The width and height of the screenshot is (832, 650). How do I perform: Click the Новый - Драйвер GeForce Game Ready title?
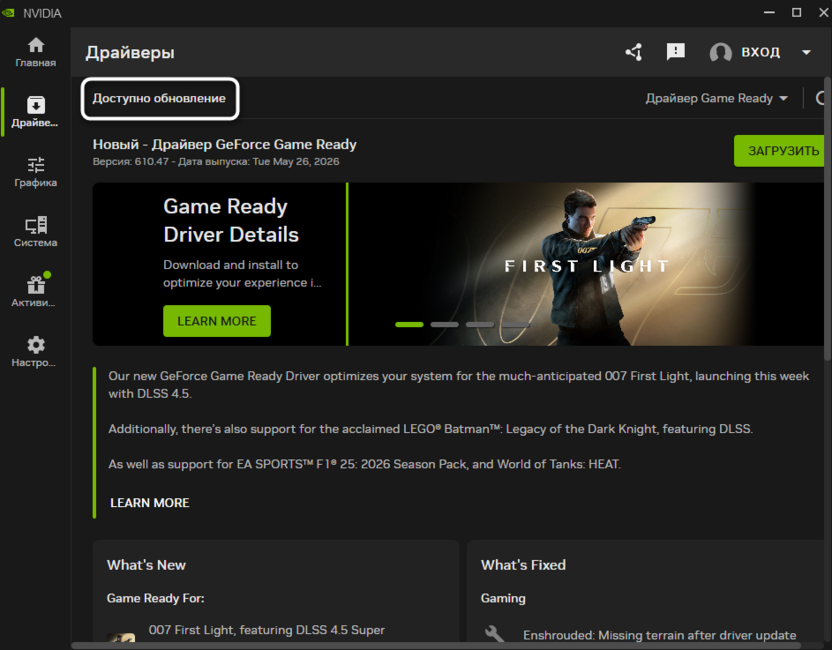pyautogui.click(x=224, y=144)
